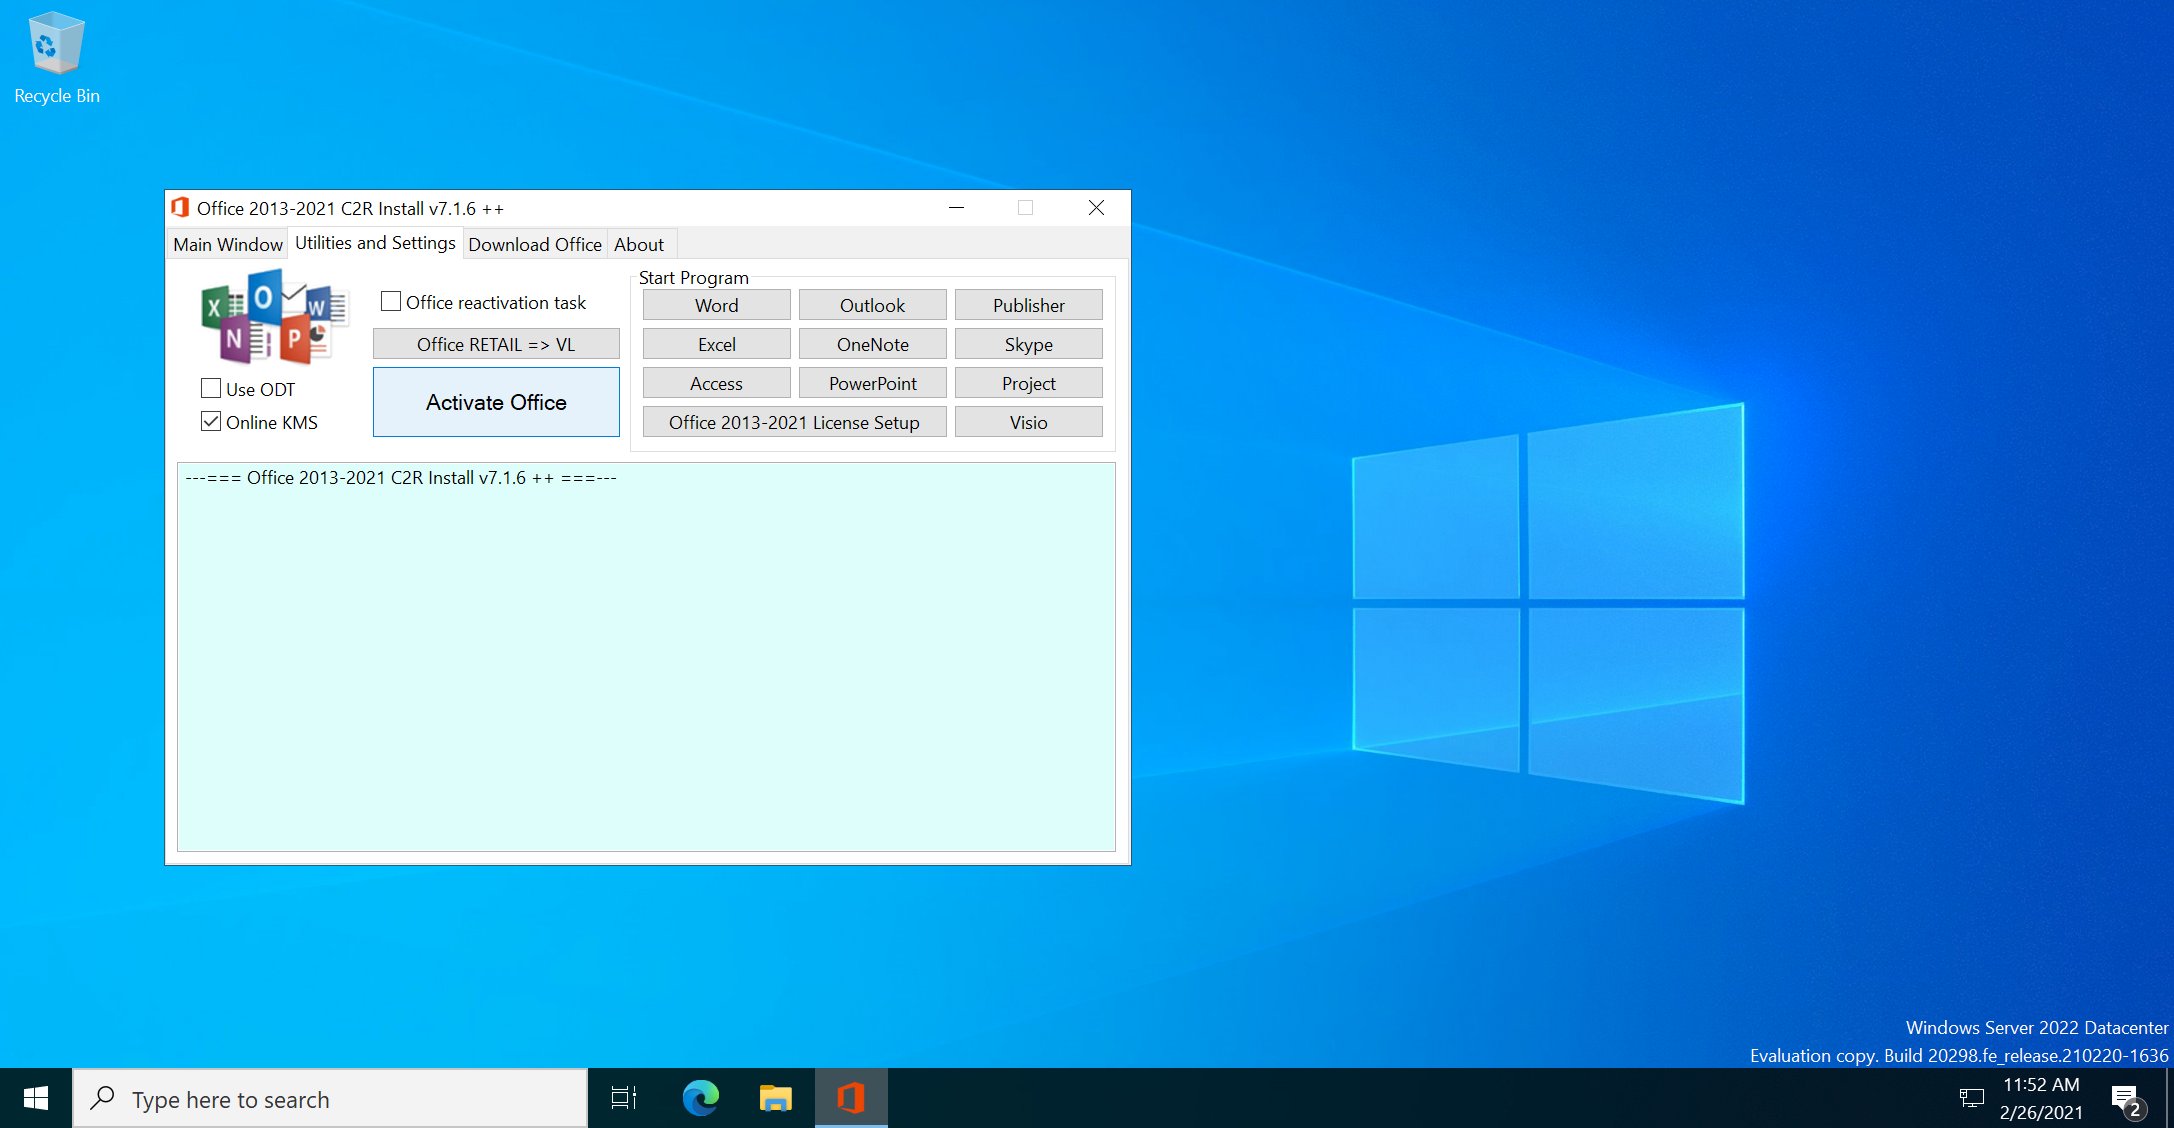This screenshot has width=2174, height=1128.
Task: Start Project program
Action: [x=1029, y=383]
